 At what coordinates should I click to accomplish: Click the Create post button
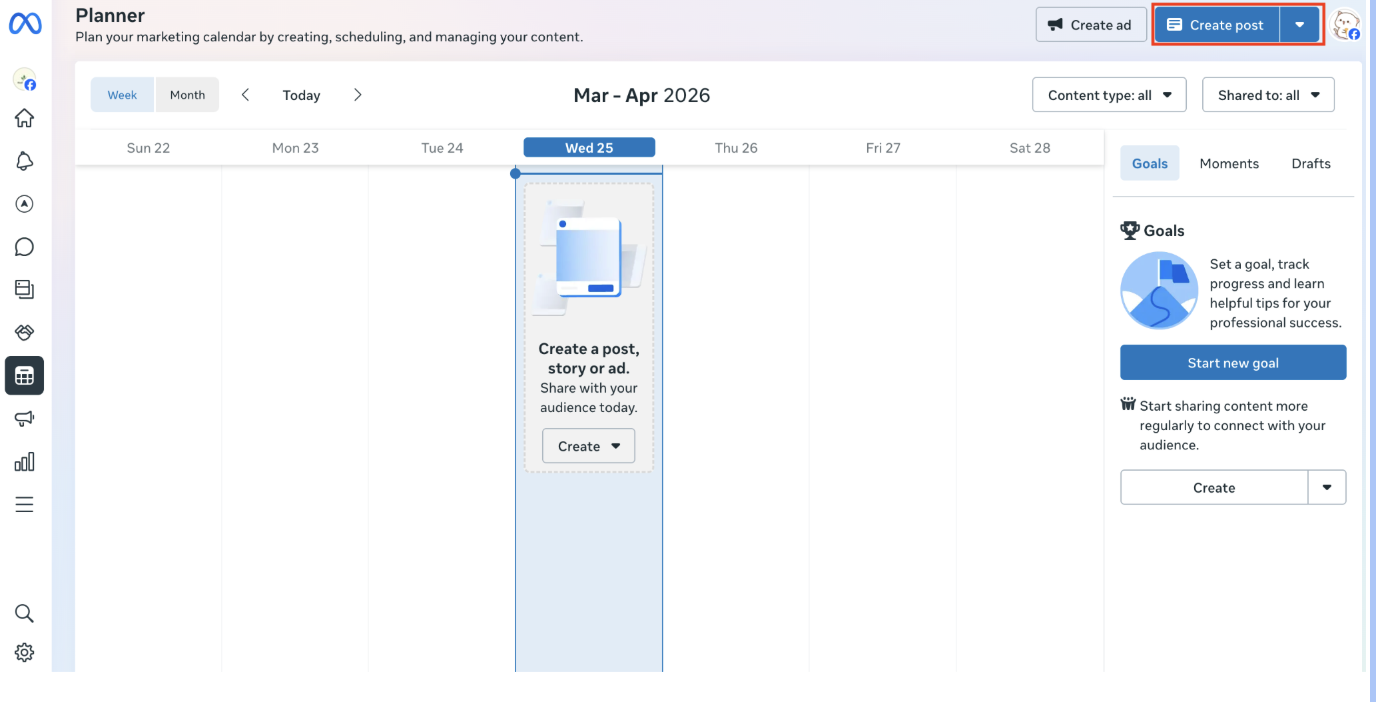(x=1216, y=25)
